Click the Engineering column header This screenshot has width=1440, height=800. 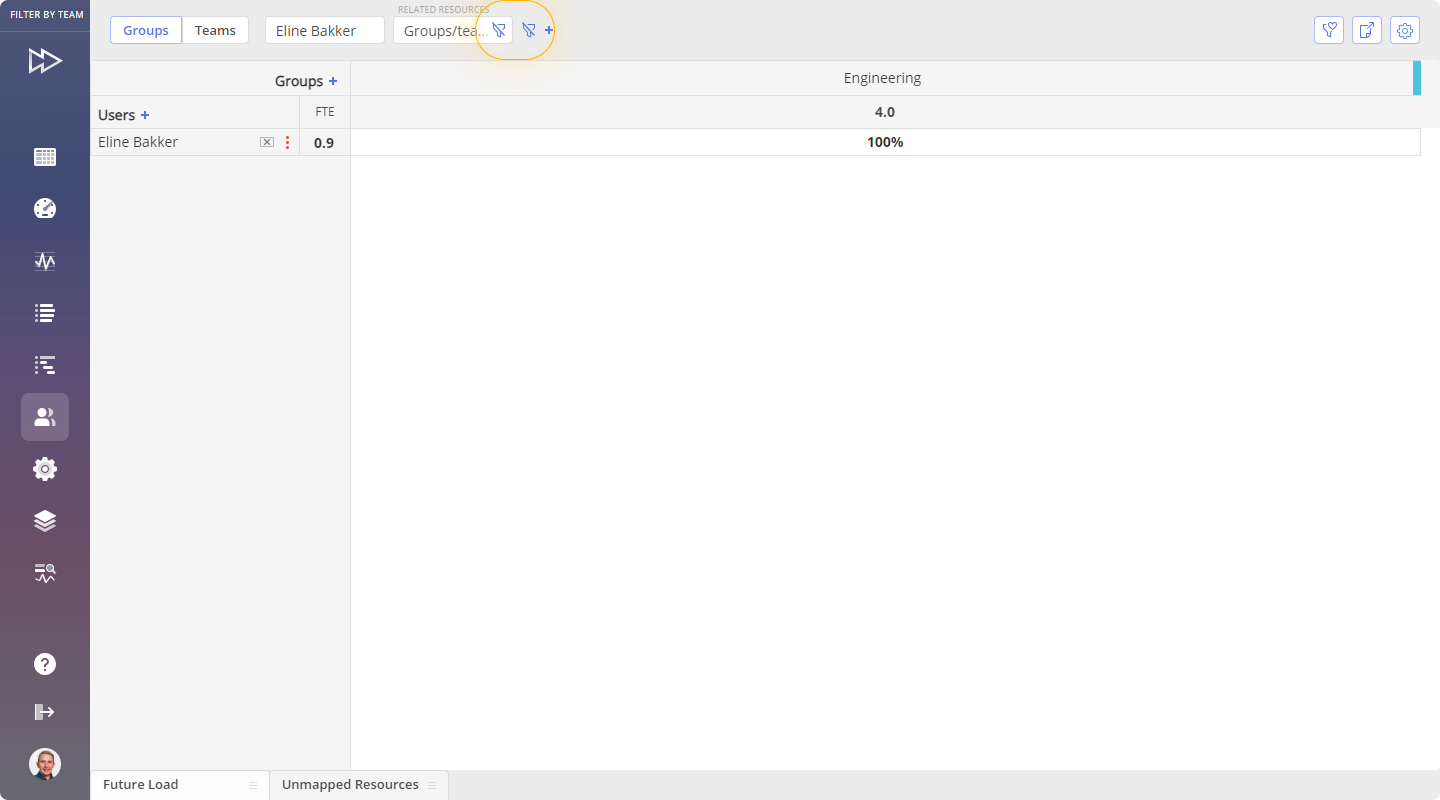(882, 78)
